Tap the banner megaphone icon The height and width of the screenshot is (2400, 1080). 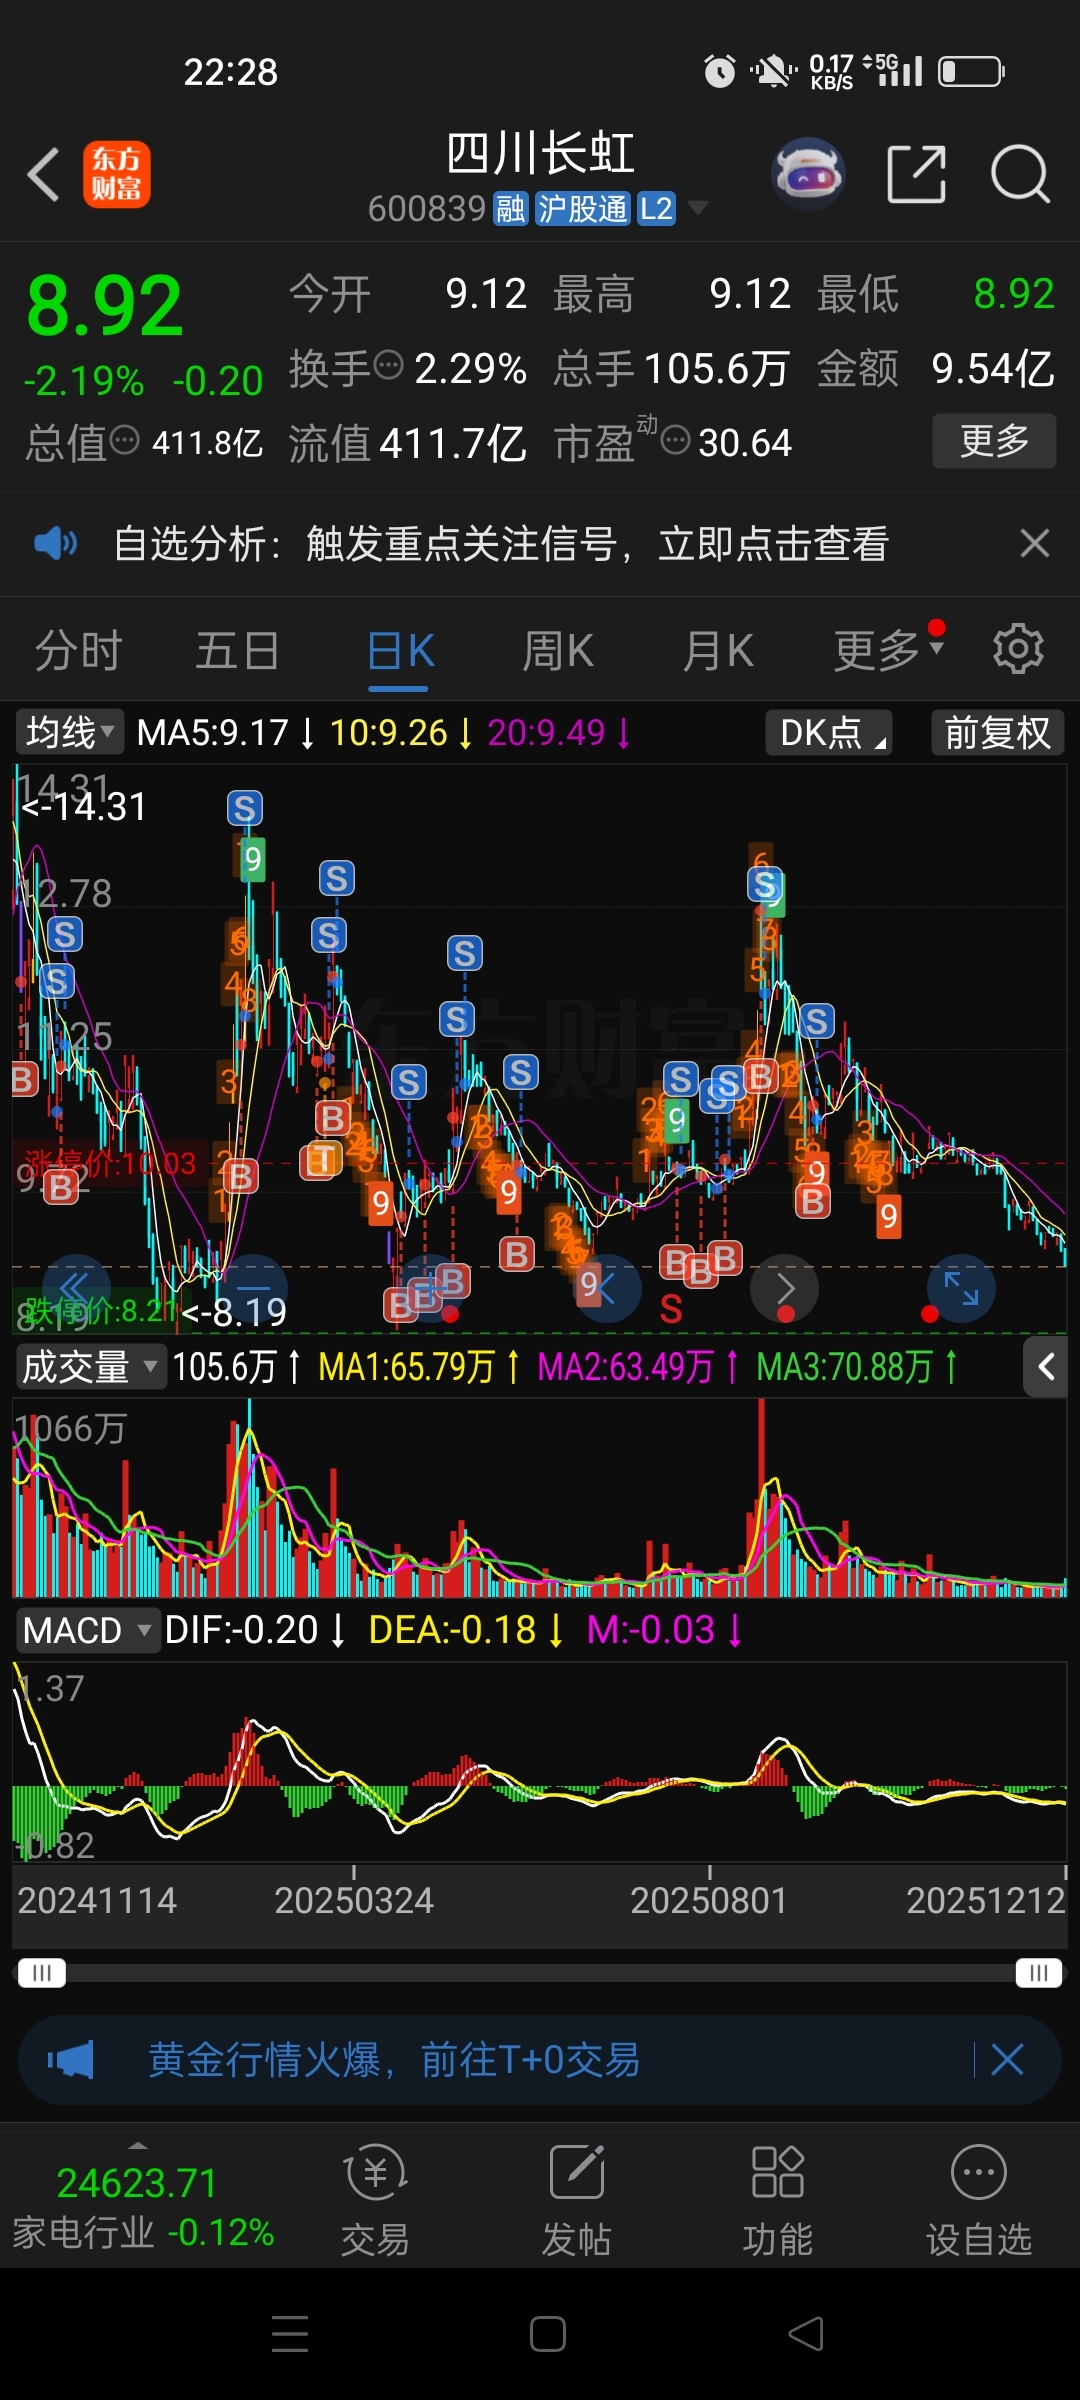pyautogui.click(x=71, y=2060)
